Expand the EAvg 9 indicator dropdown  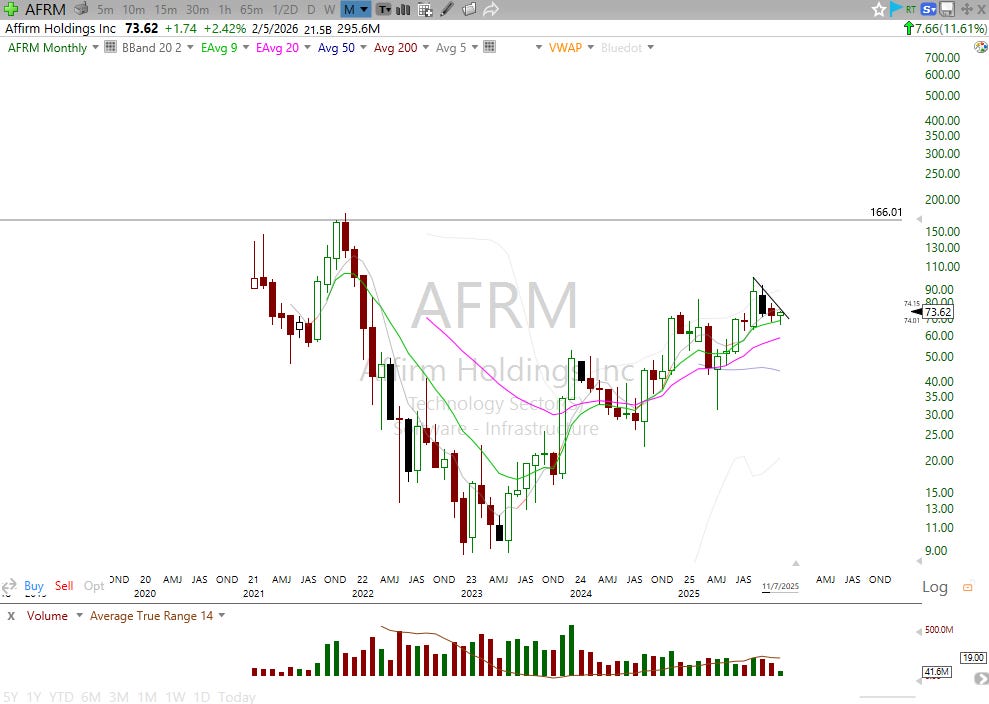[x=245, y=47]
